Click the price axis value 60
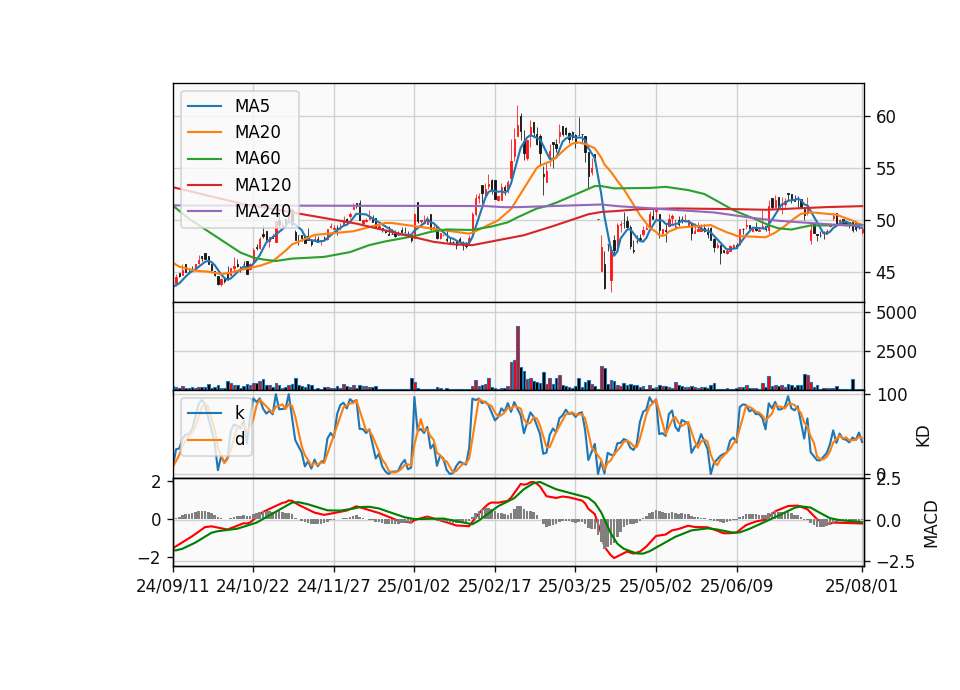The width and height of the screenshot is (960, 690). 885,117
